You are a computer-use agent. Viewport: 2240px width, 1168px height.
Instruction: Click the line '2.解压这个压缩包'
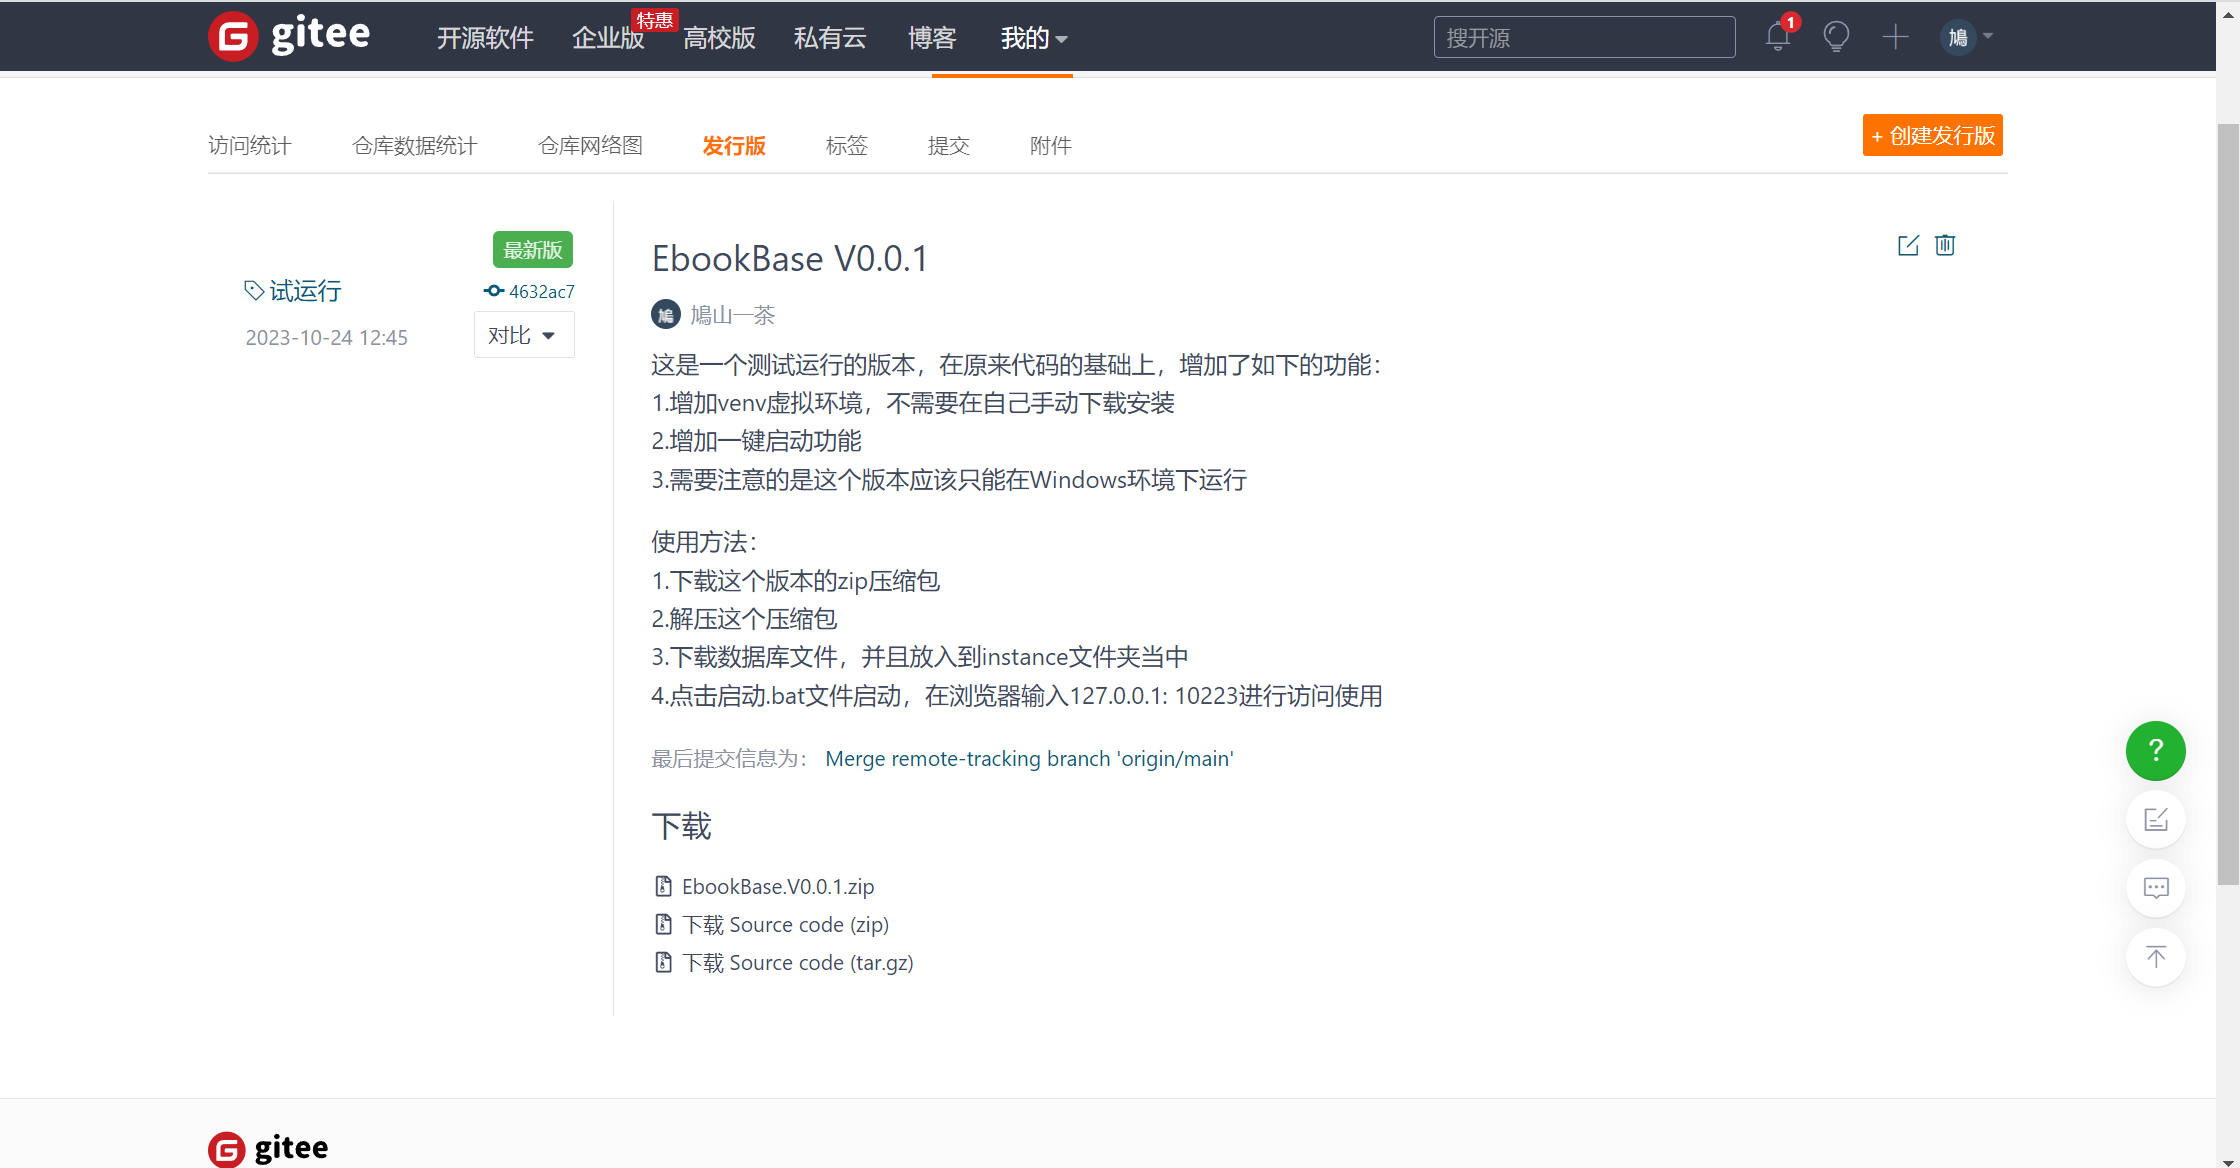(x=744, y=619)
